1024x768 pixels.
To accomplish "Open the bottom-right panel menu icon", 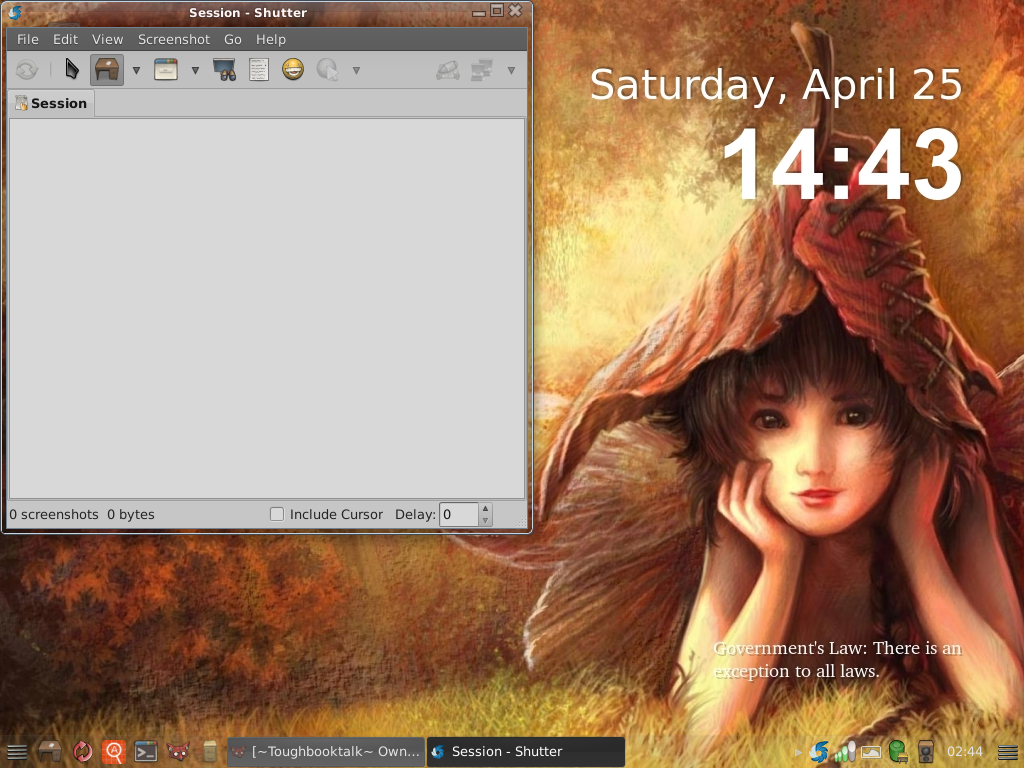I will (x=1008, y=752).
